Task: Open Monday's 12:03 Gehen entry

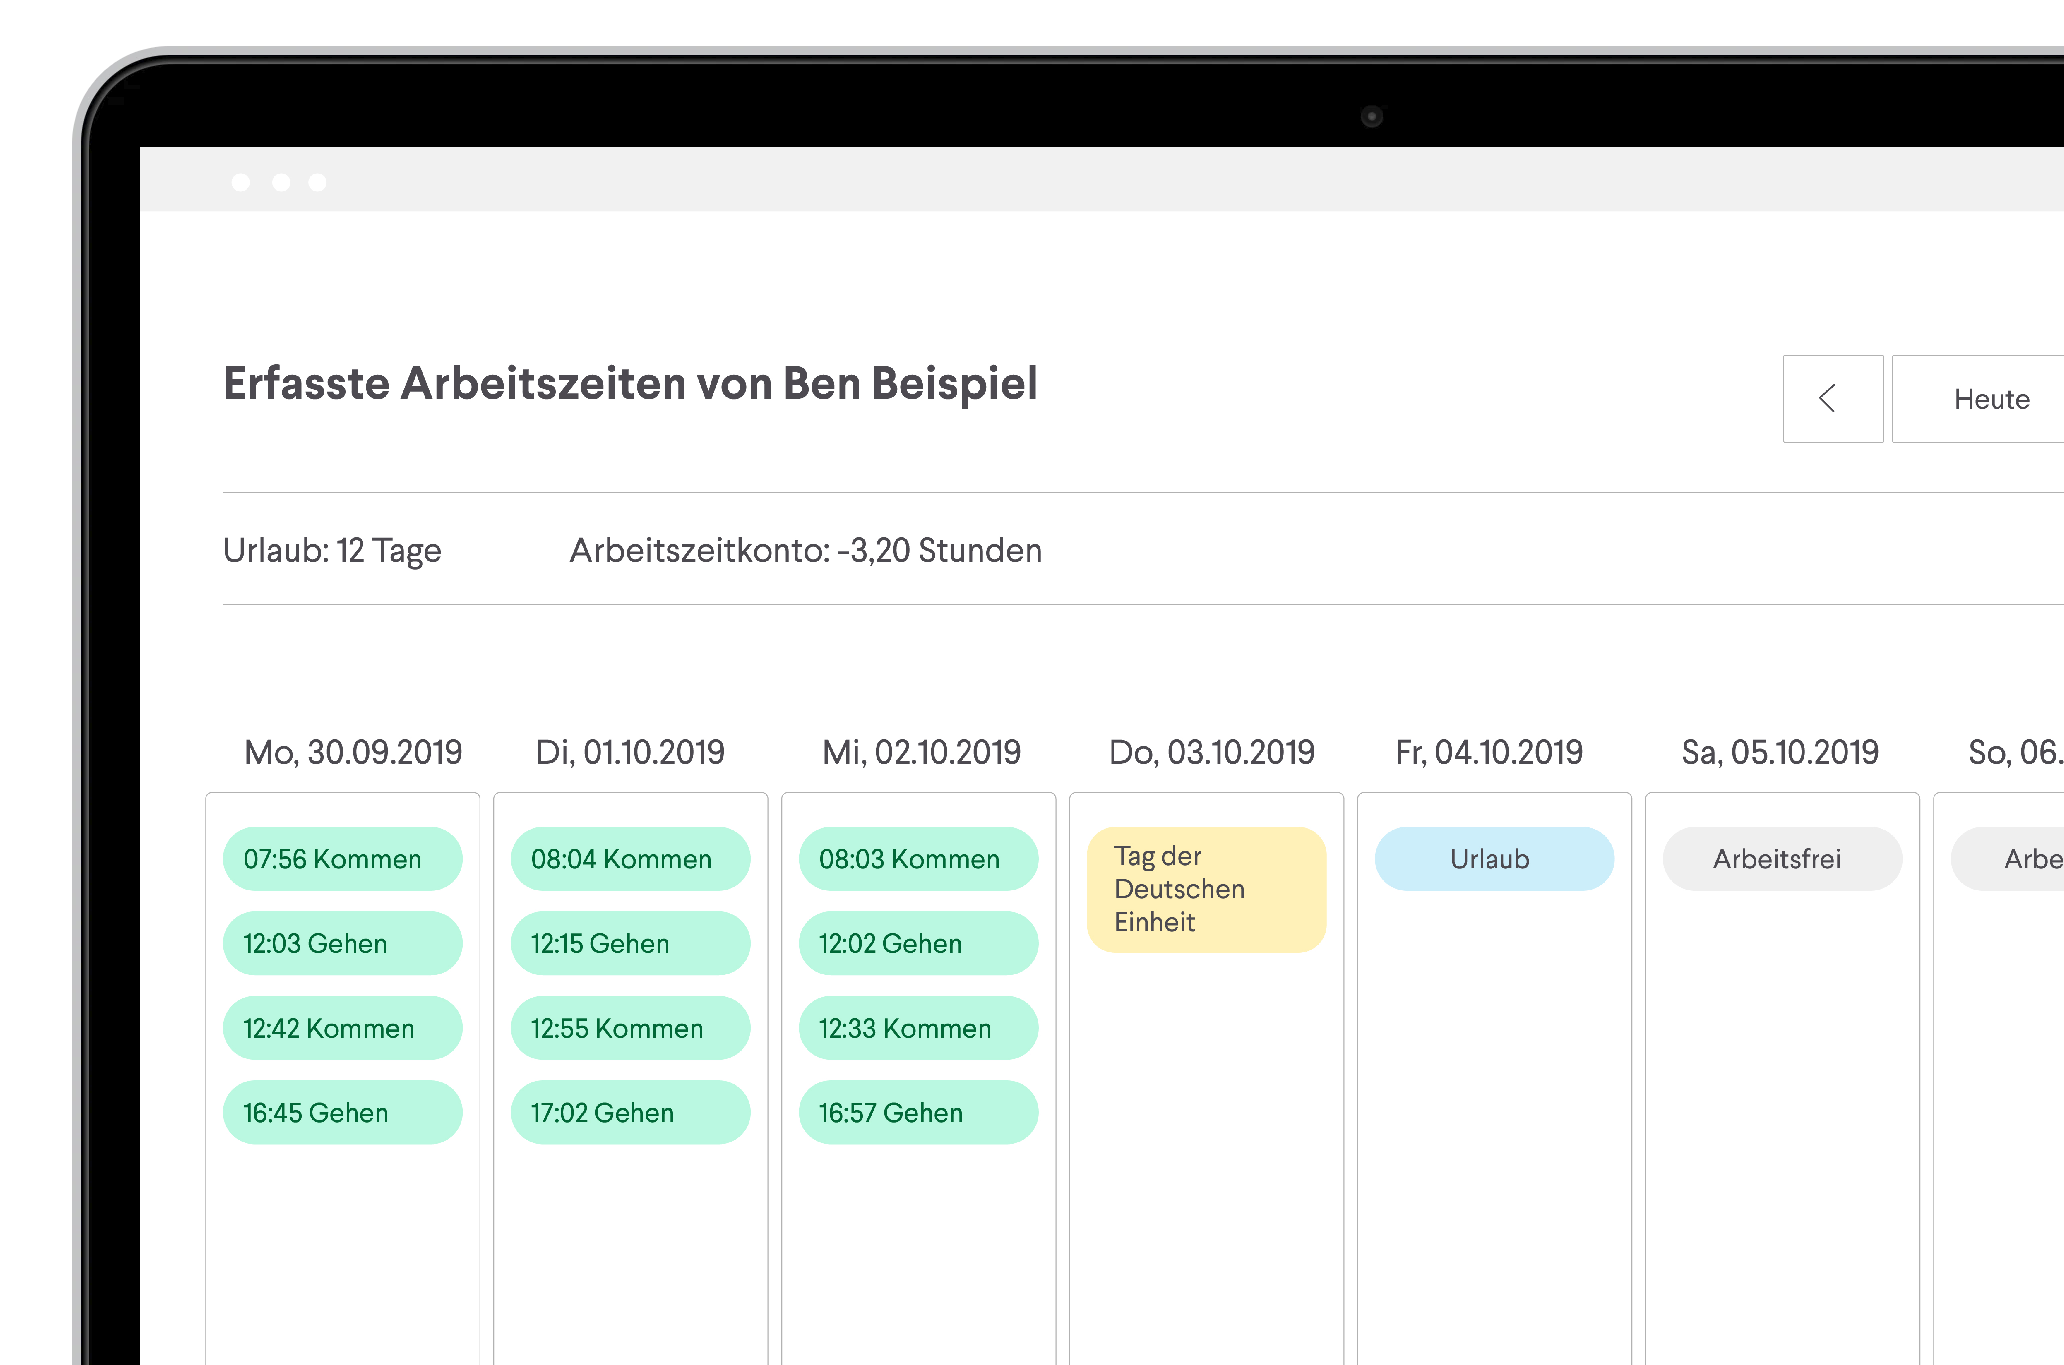Action: pyautogui.click(x=342, y=943)
